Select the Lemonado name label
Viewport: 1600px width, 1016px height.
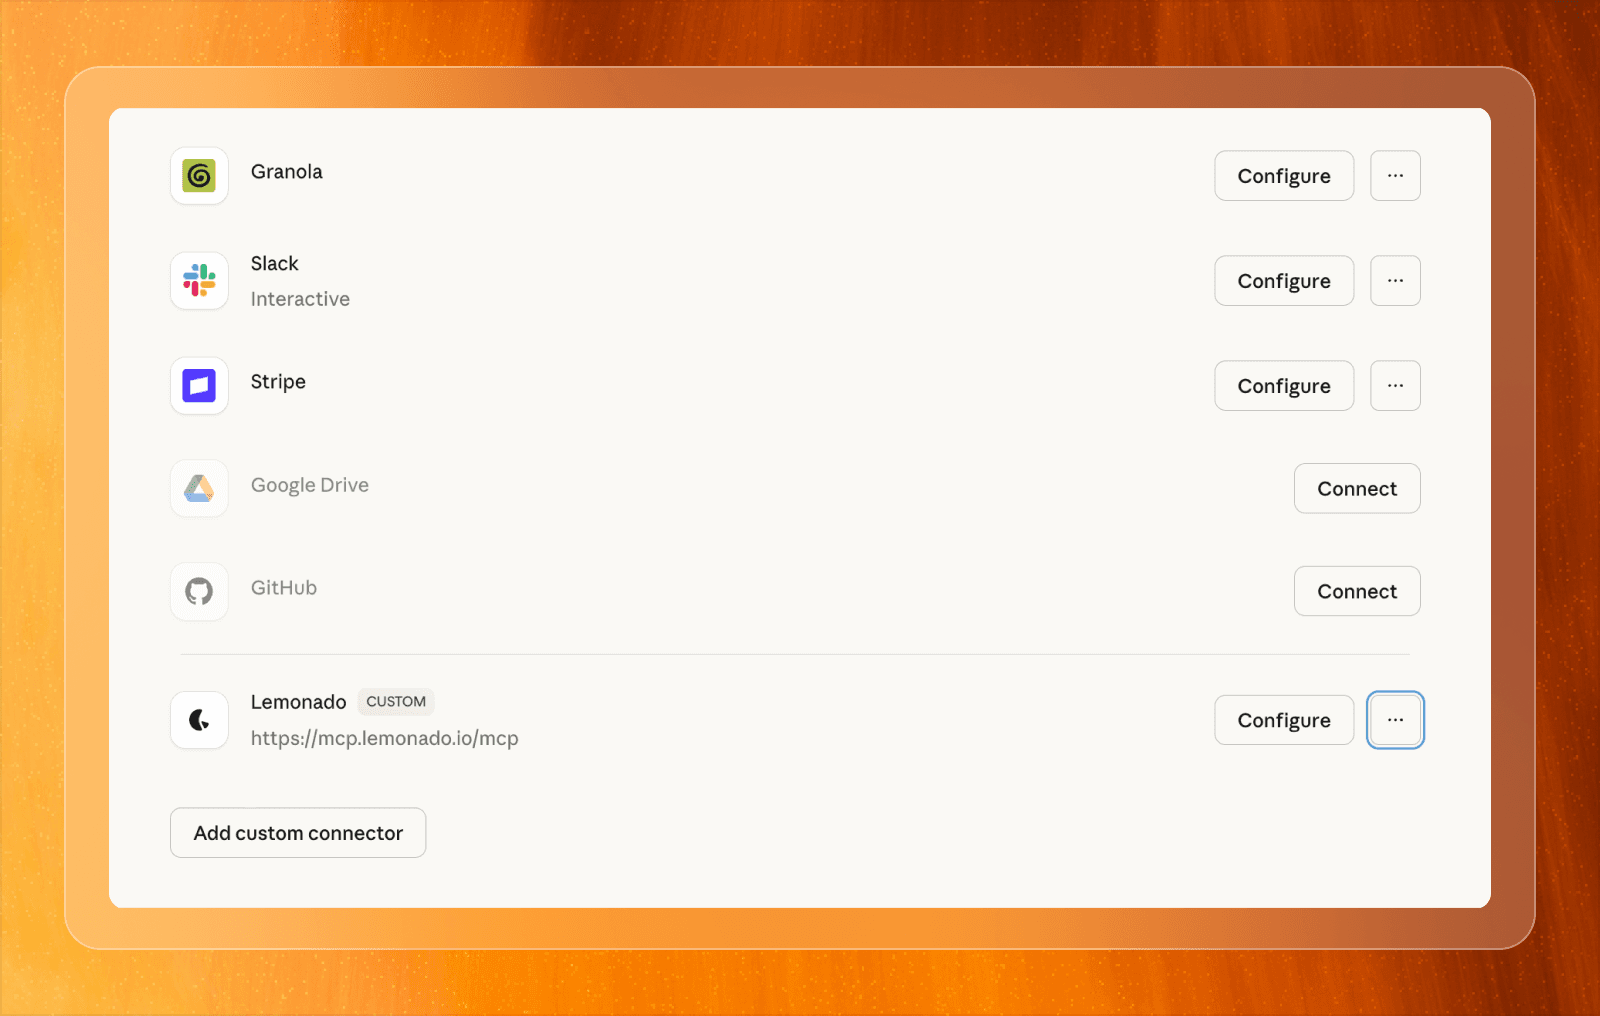pos(298,702)
